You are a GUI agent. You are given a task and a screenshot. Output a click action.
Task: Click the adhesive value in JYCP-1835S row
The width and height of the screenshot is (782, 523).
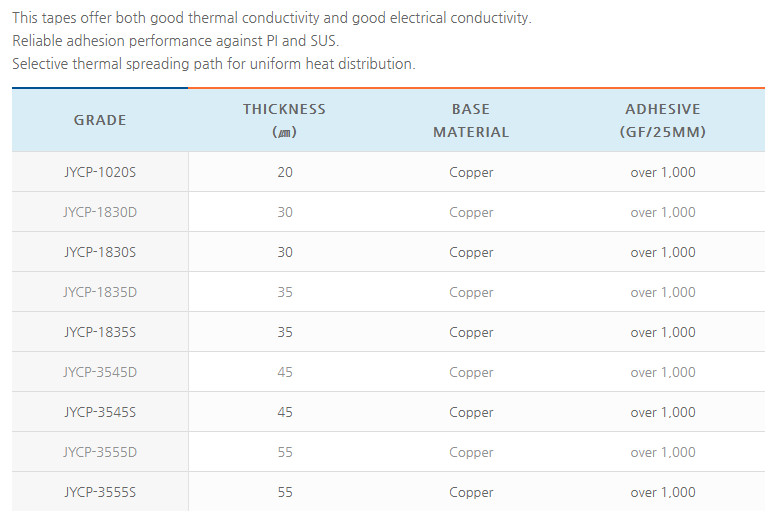click(662, 332)
